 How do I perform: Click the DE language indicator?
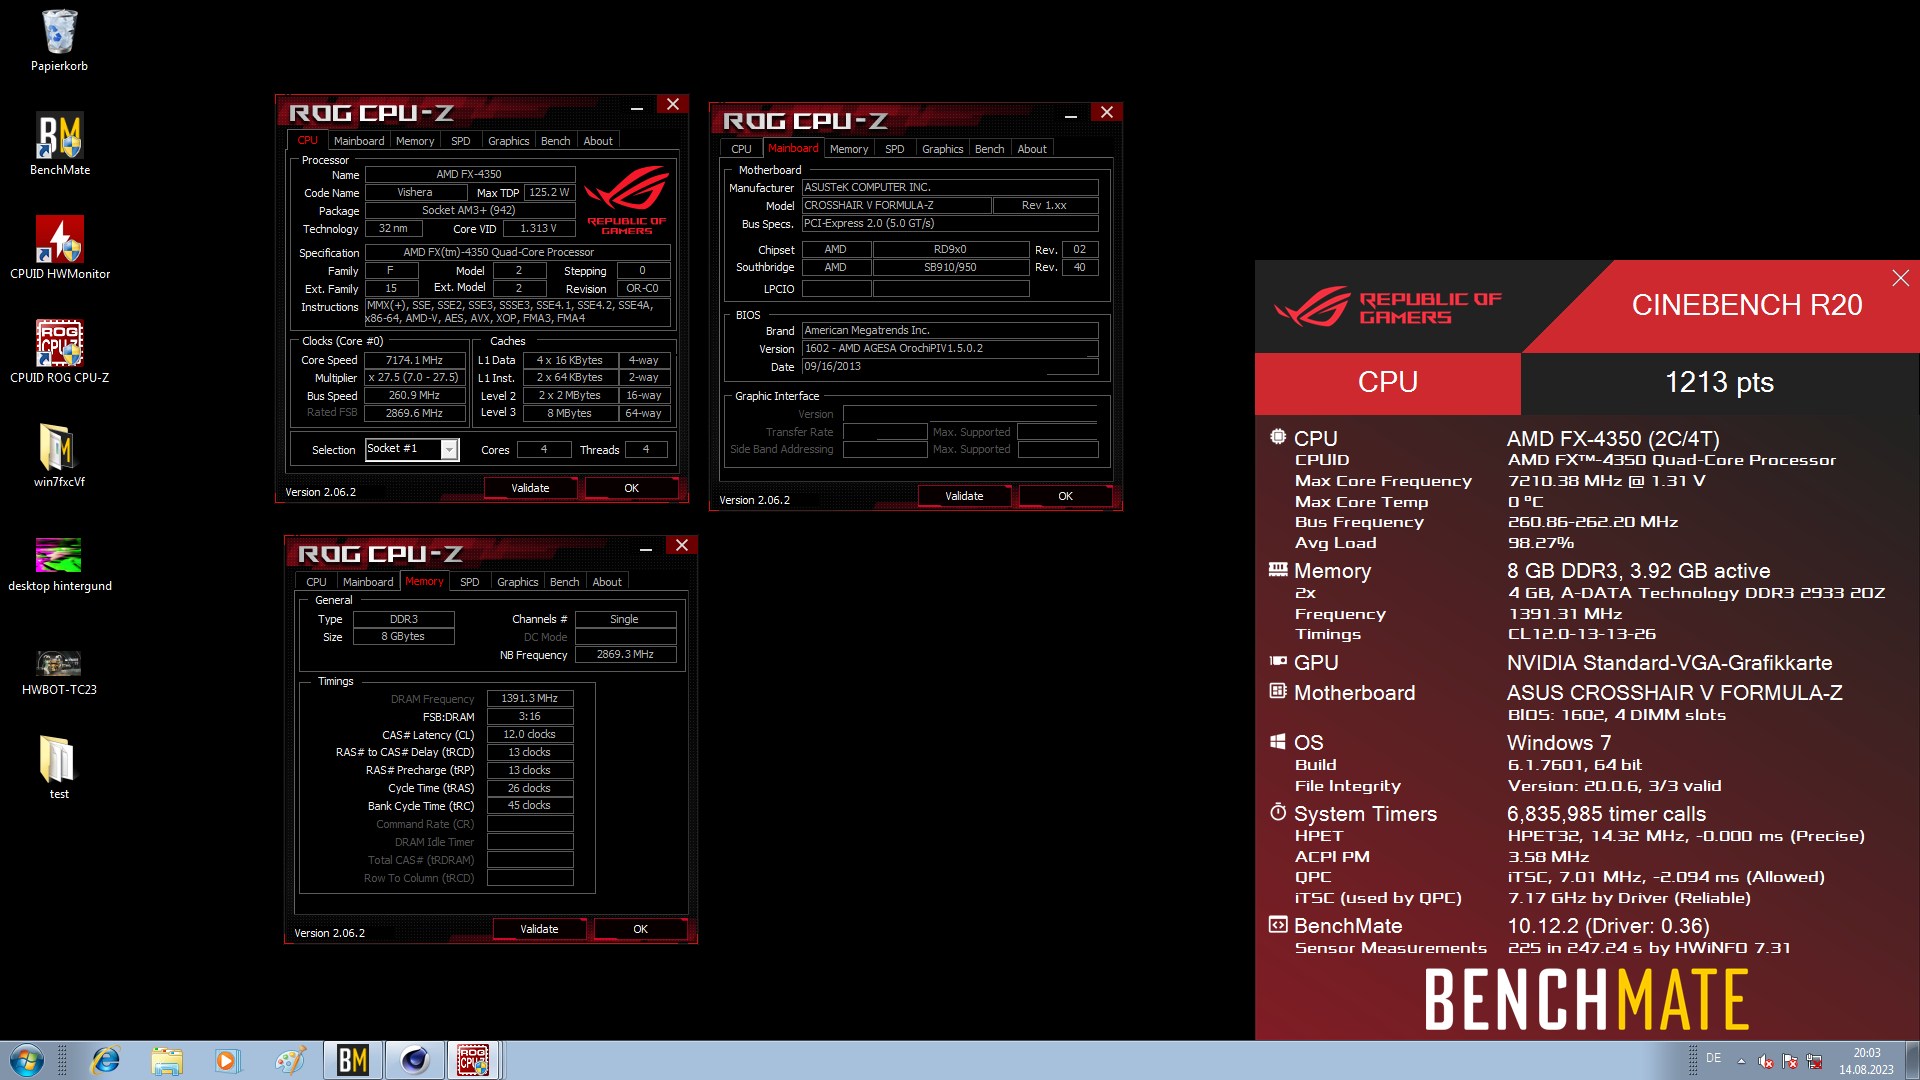click(1713, 1058)
